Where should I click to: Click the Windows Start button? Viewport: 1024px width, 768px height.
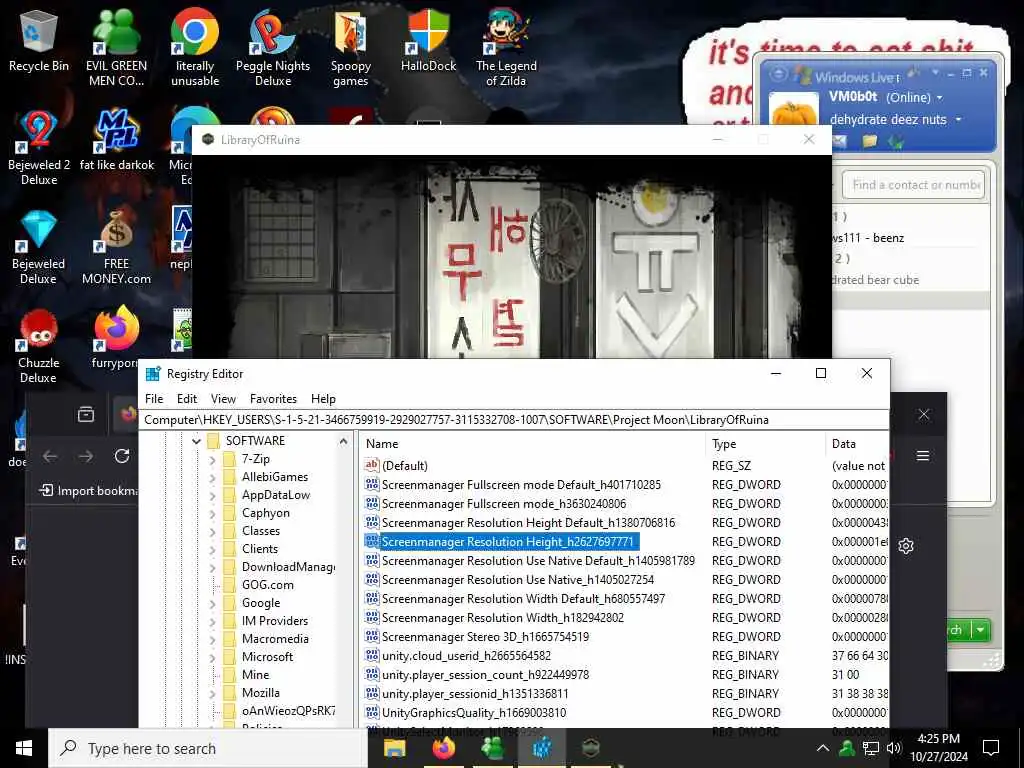[x=24, y=748]
